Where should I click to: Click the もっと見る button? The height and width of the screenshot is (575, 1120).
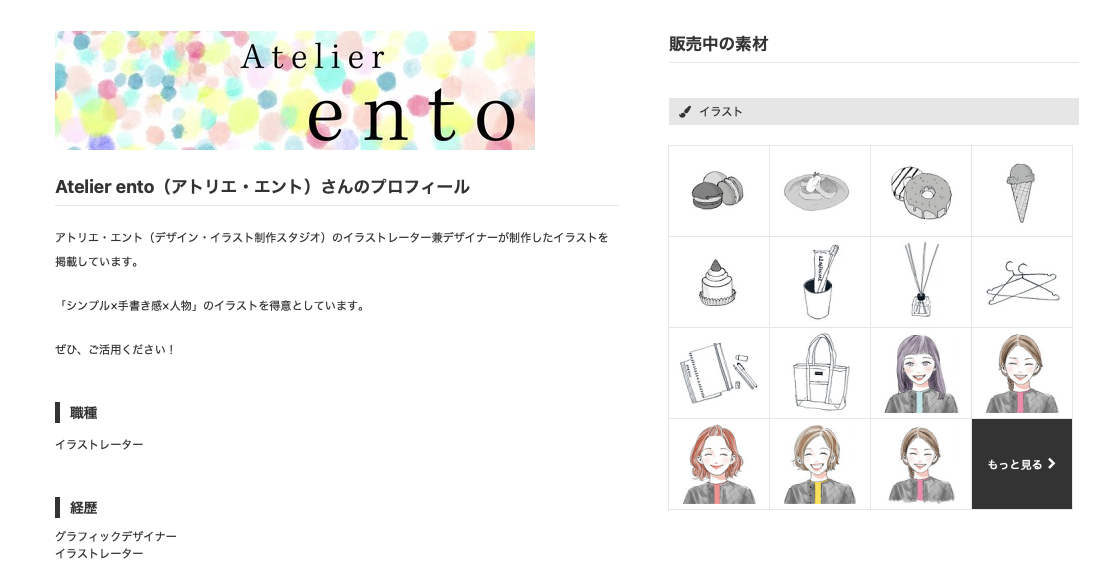[x=1022, y=464]
